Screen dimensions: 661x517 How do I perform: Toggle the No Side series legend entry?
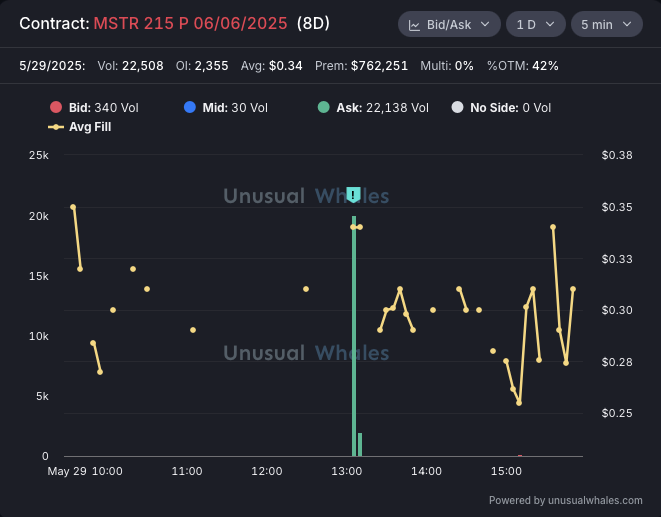[501, 108]
